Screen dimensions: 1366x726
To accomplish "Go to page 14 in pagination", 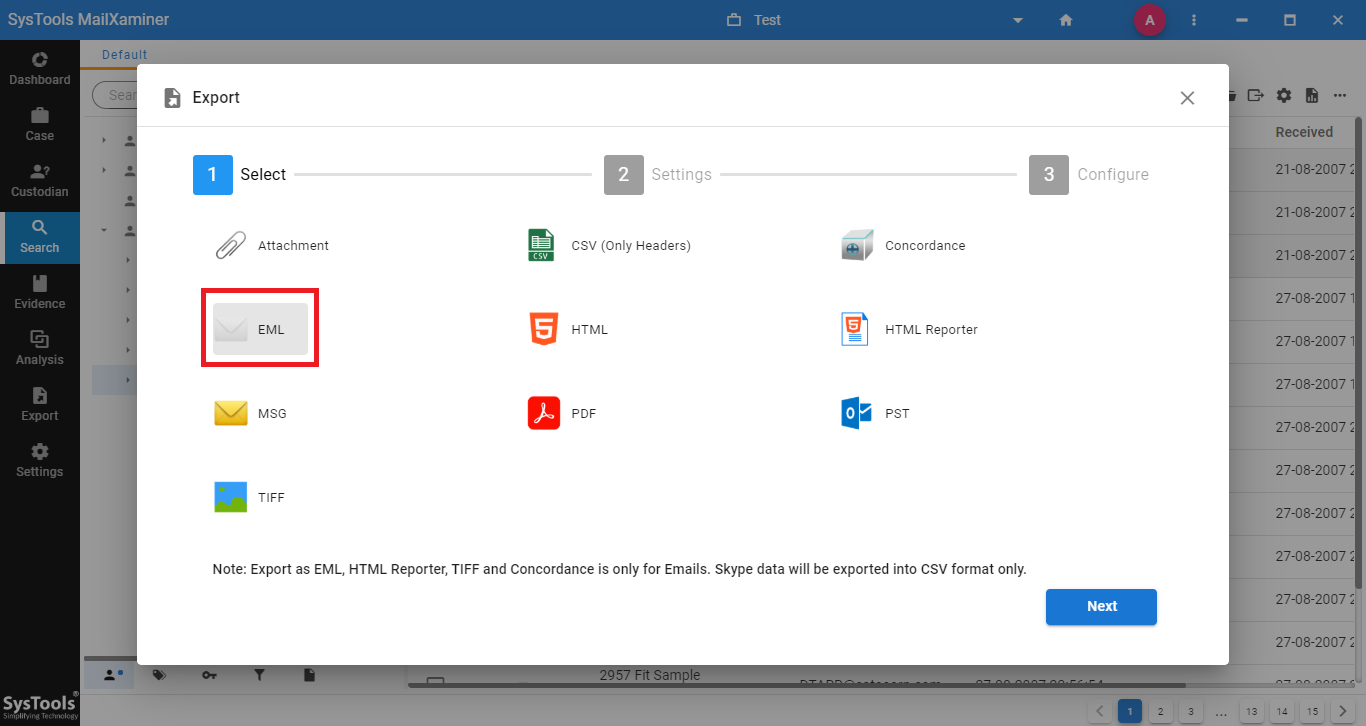I will click(x=1282, y=711).
